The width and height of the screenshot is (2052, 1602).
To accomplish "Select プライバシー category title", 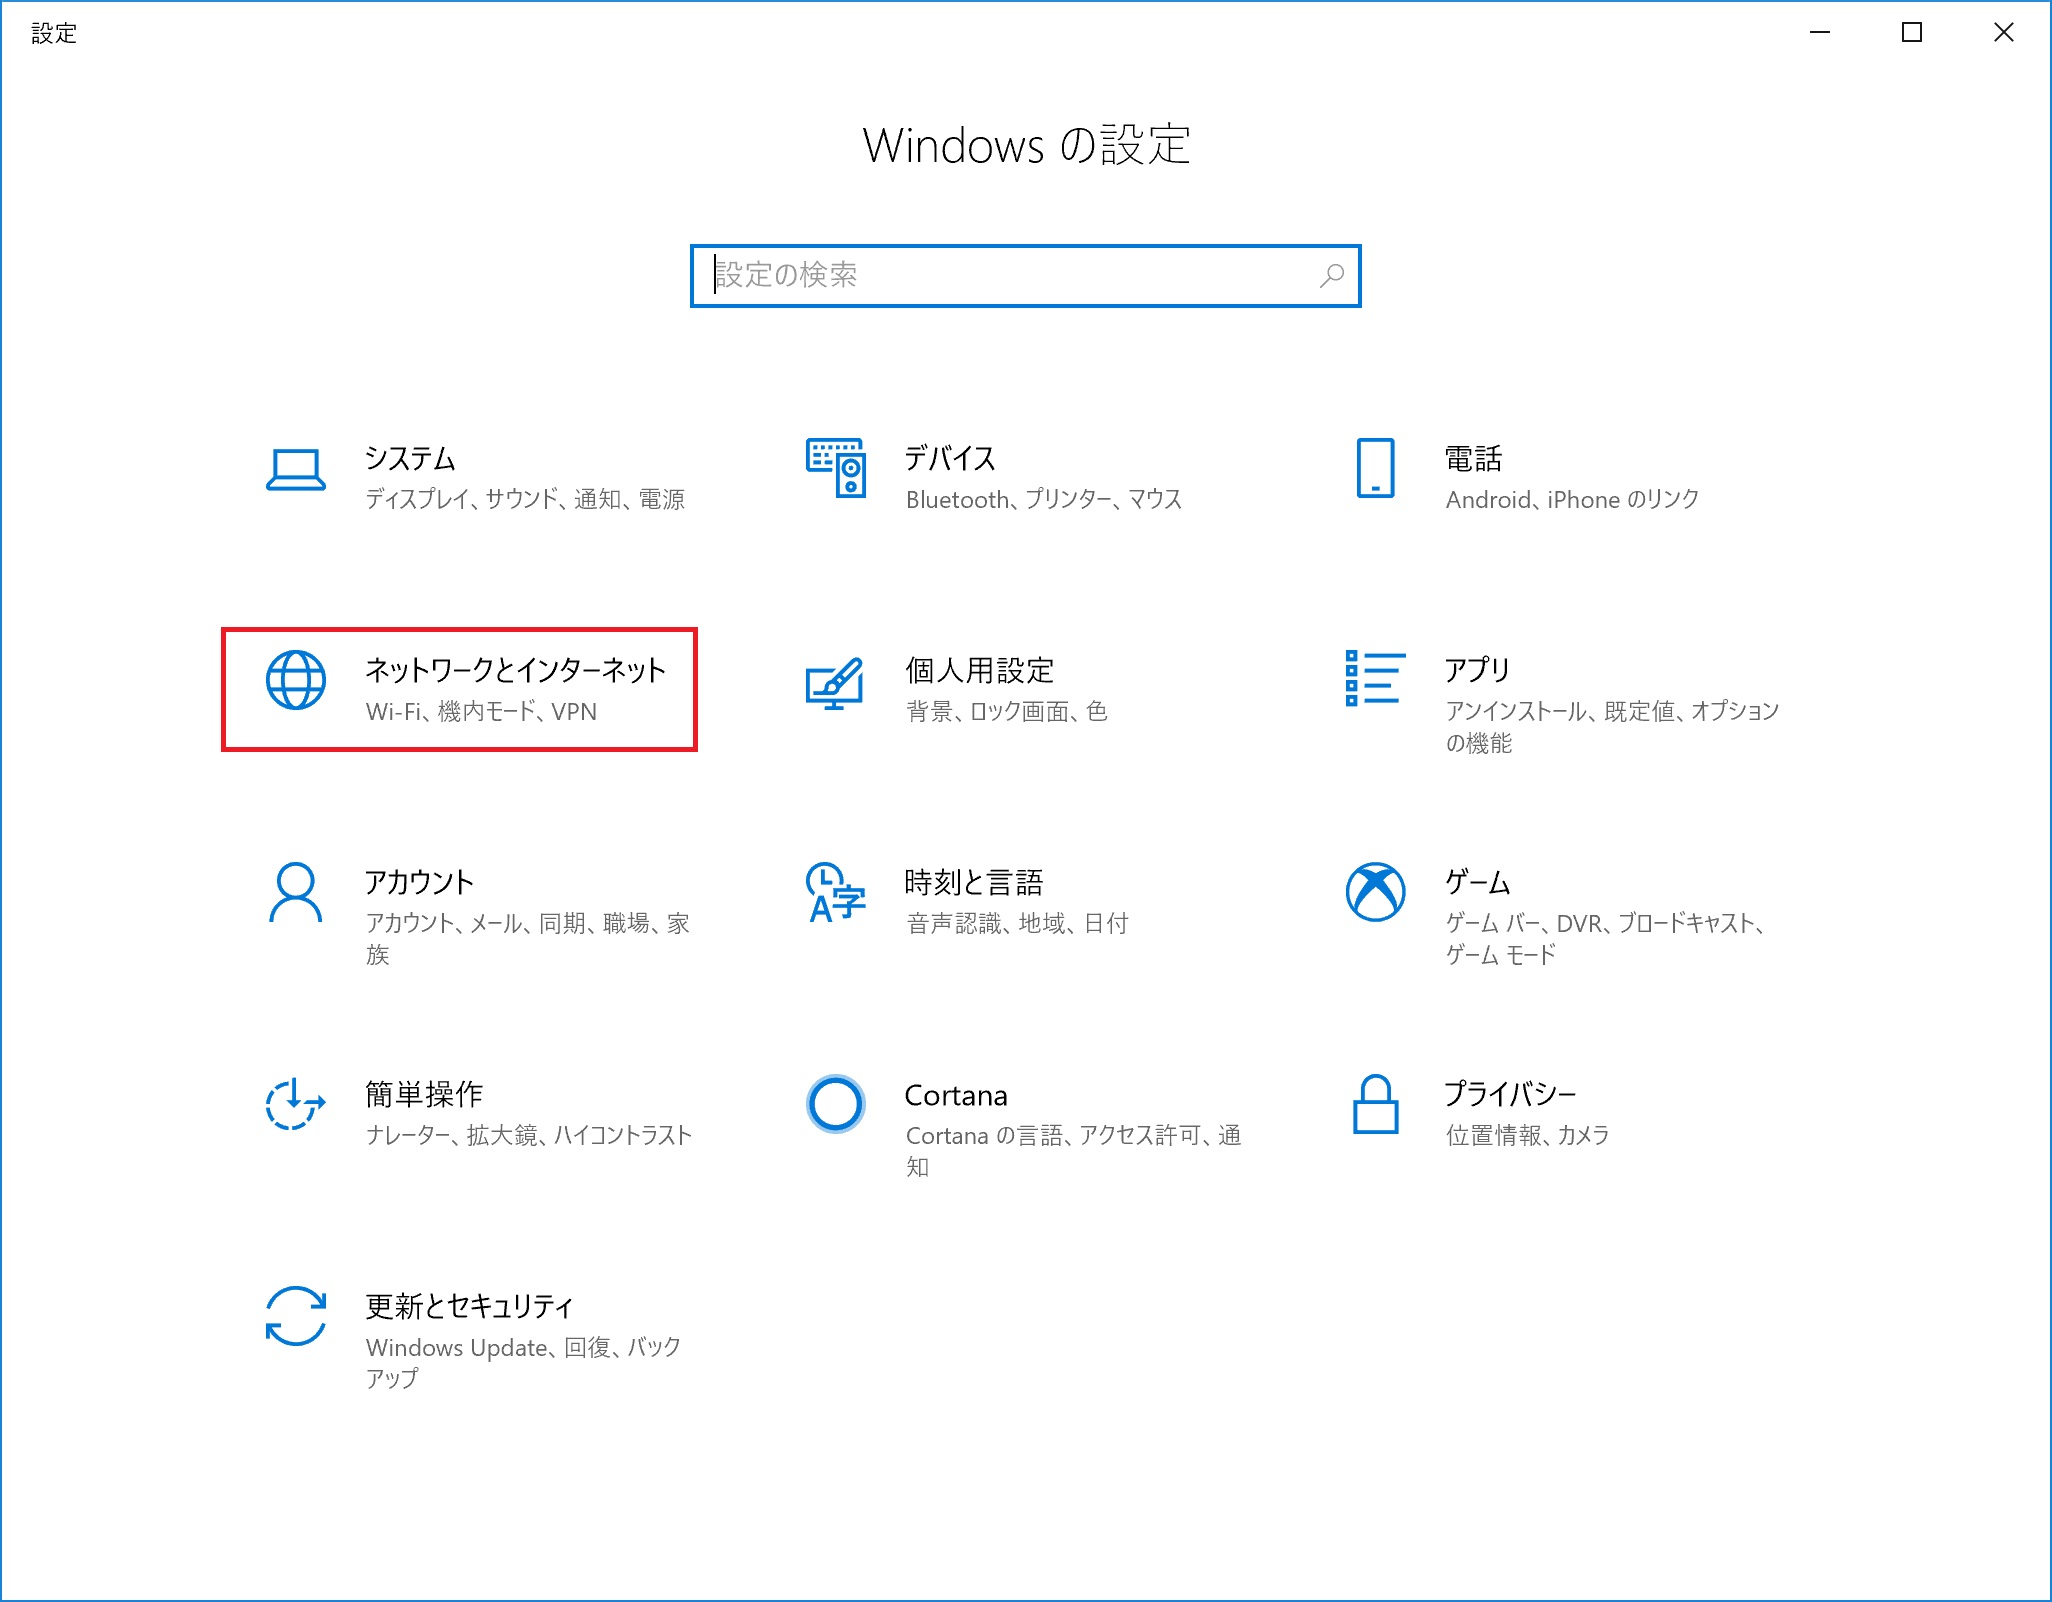I will tap(1509, 1094).
